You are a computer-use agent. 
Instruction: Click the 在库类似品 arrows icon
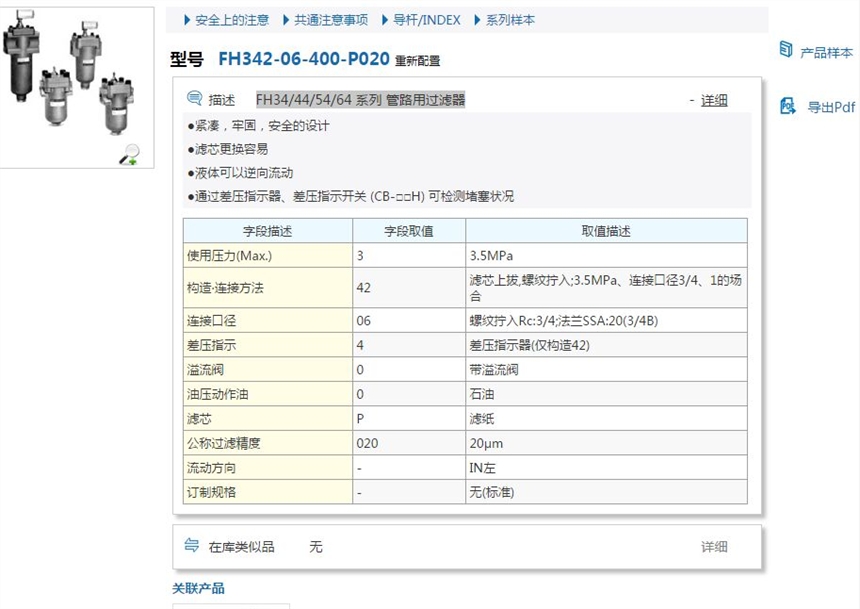point(192,546)
